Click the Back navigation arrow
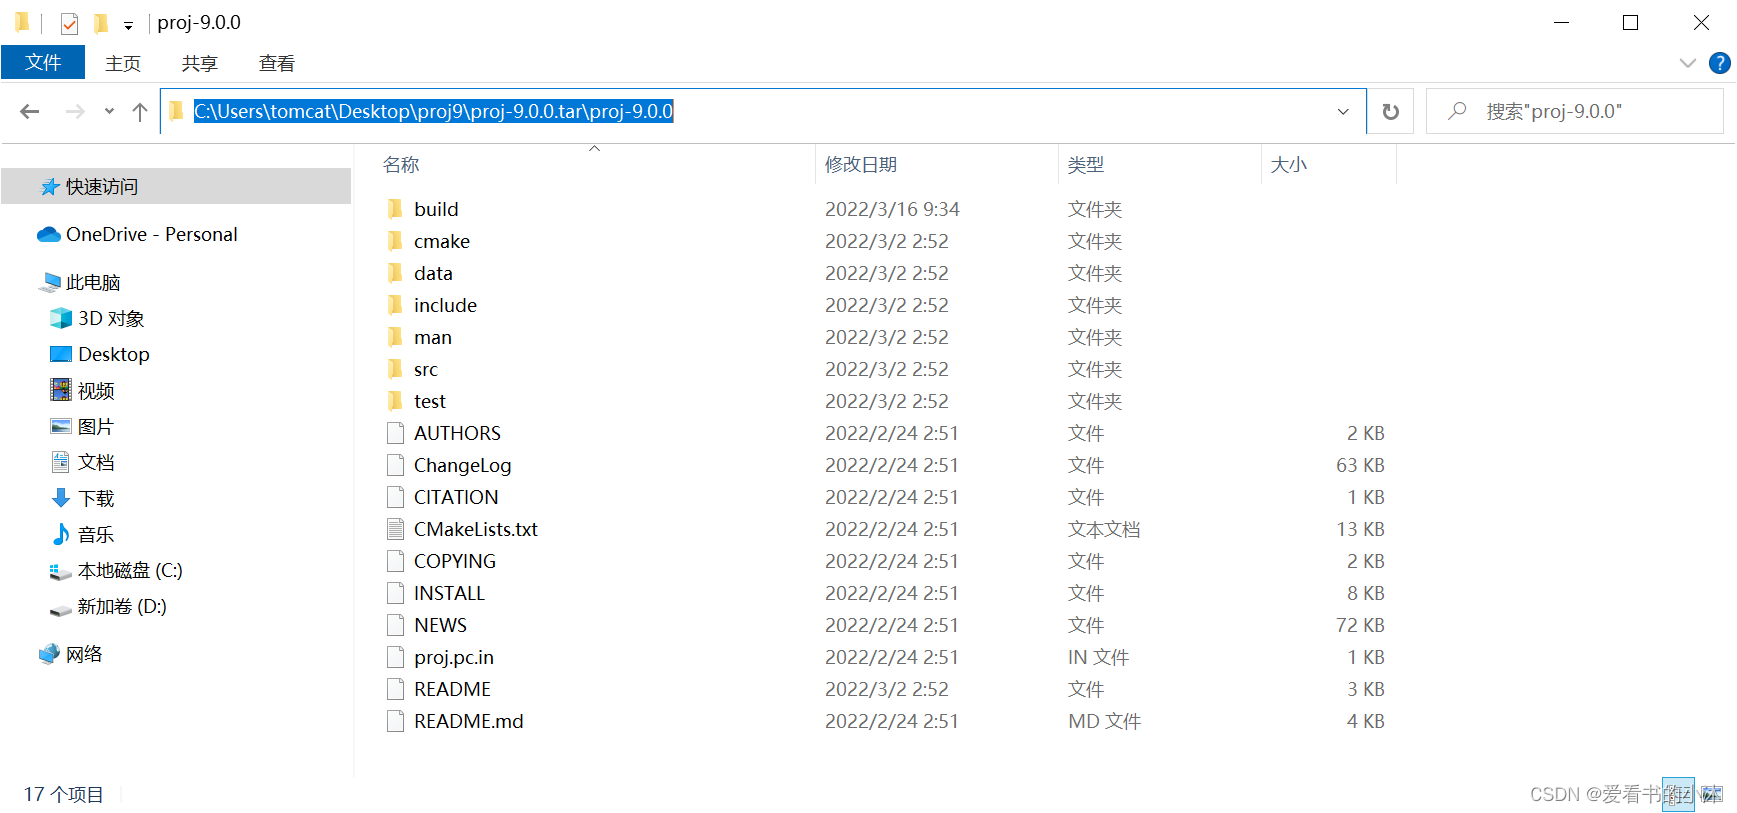Viewport: 1737px width, 813px height. 30,111
